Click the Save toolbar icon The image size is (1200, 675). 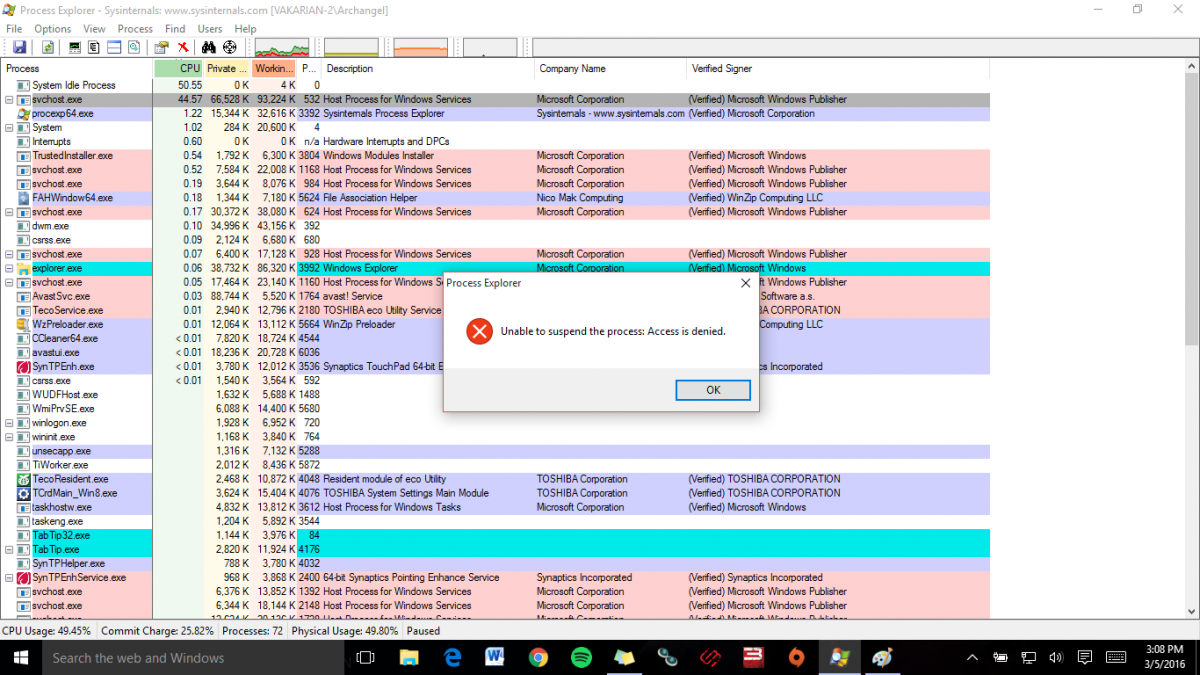tap(19, 47)
